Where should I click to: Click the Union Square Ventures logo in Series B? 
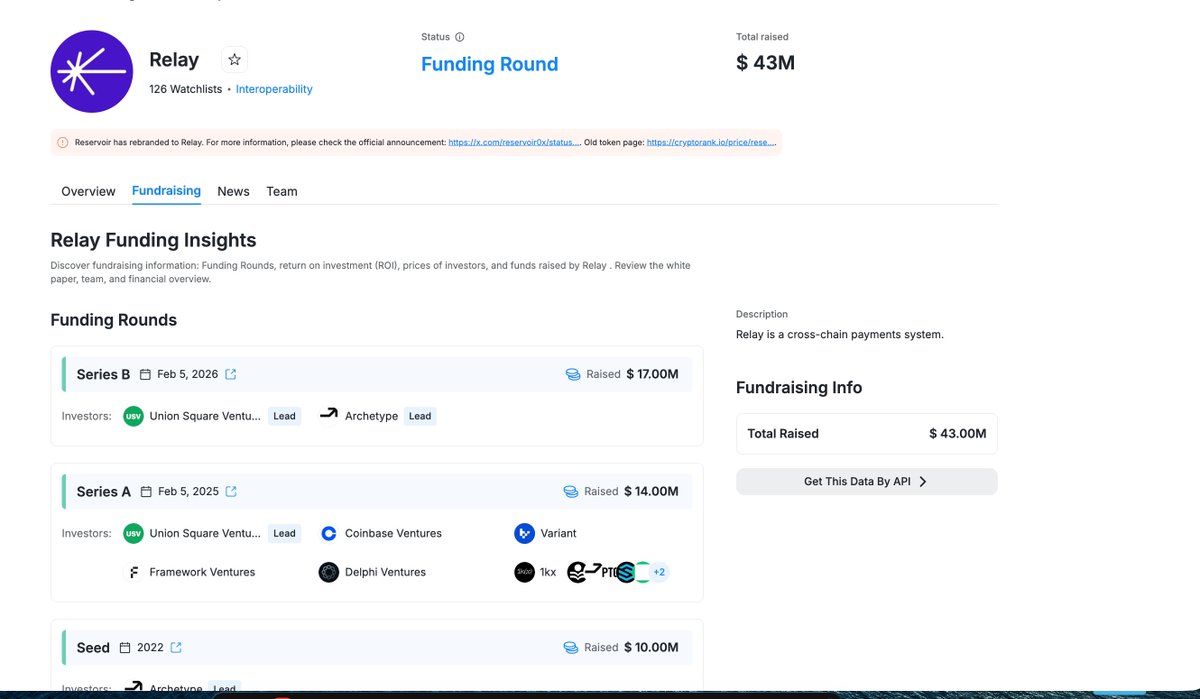click(x=133, y=416)
